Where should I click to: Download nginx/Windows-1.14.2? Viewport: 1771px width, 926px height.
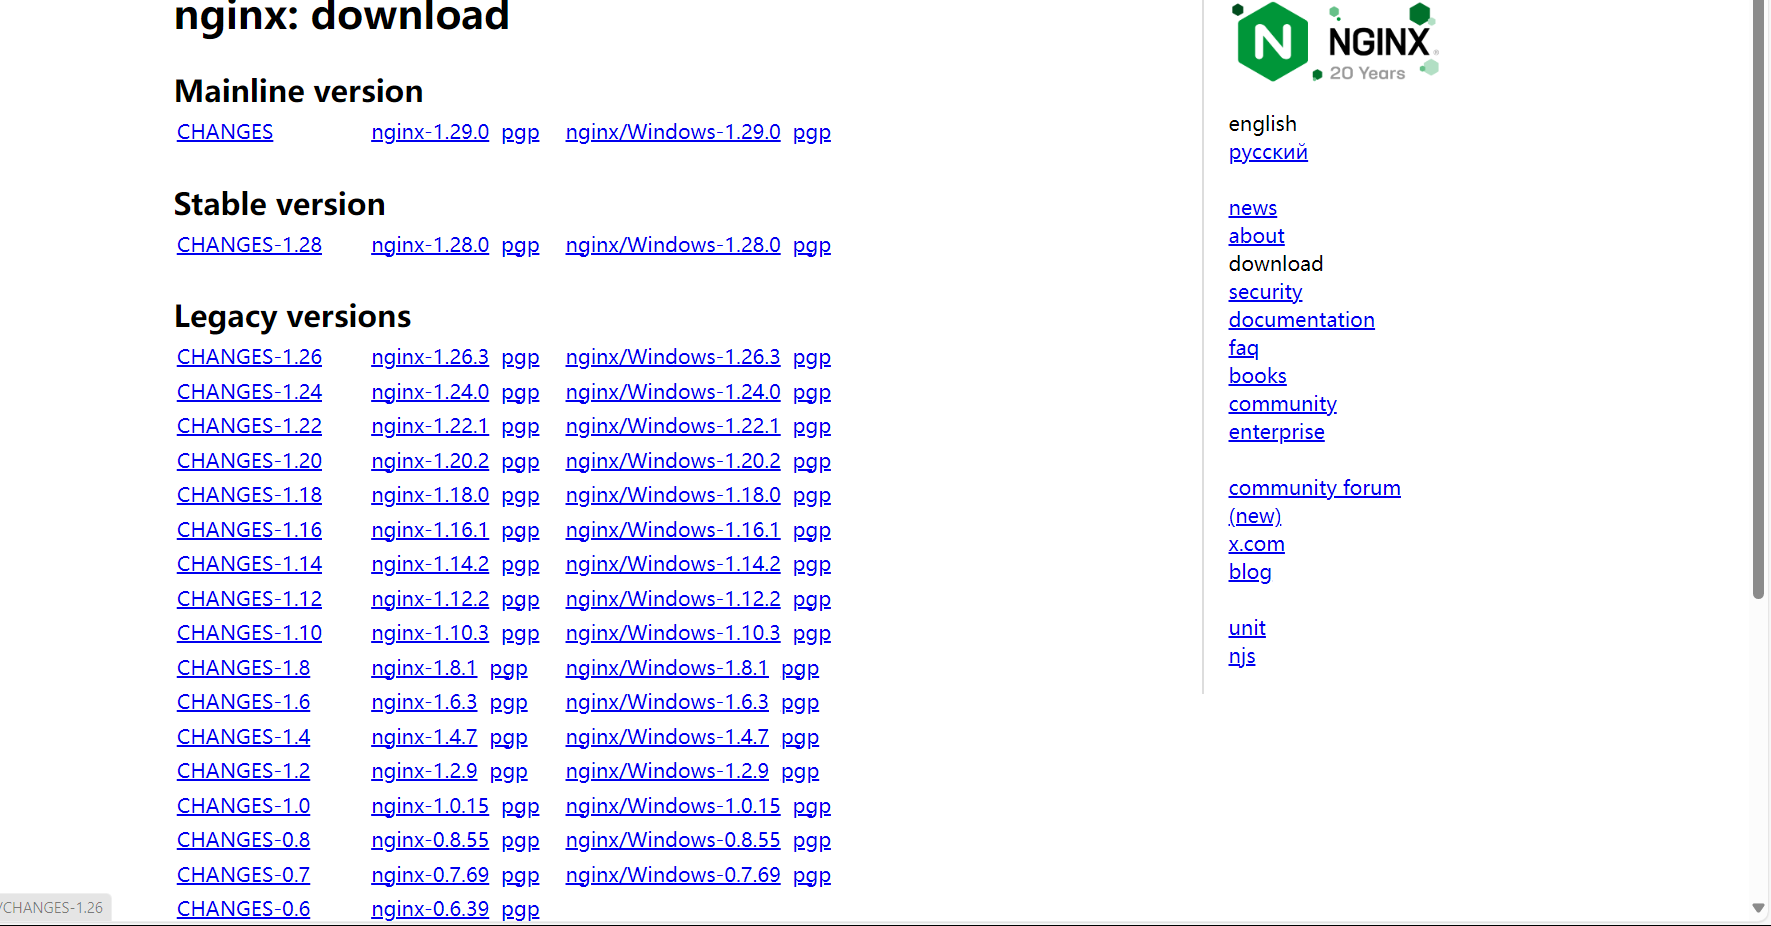click(673, 564)
